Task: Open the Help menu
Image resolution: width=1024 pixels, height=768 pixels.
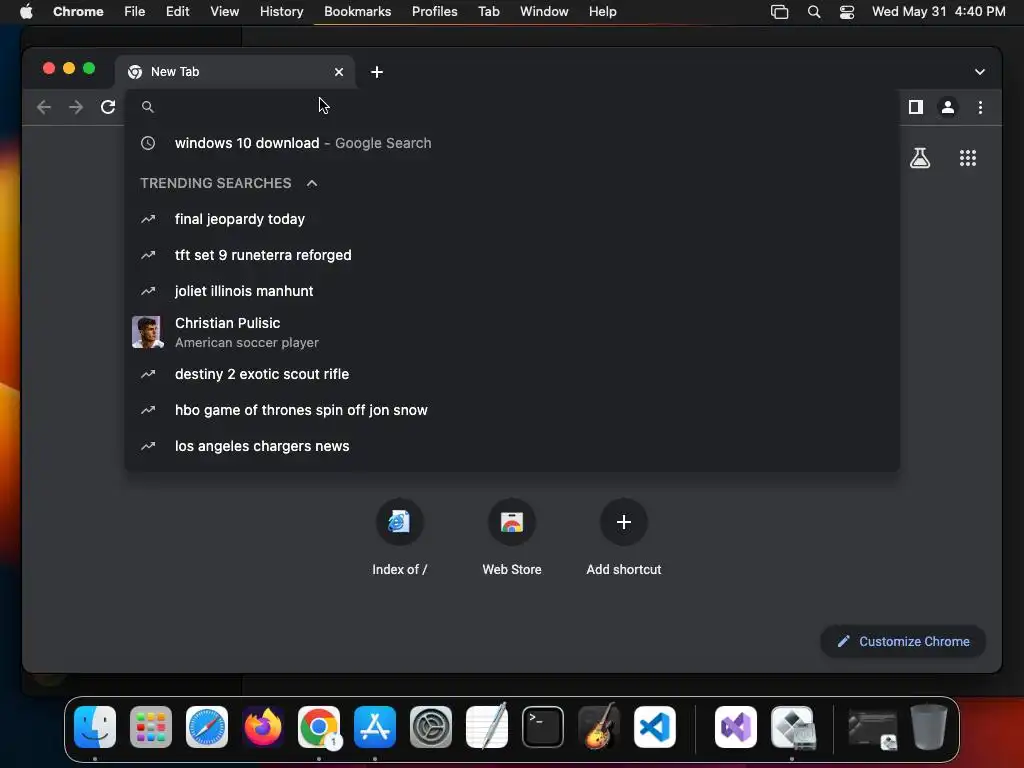Action: tap(602, 12)
